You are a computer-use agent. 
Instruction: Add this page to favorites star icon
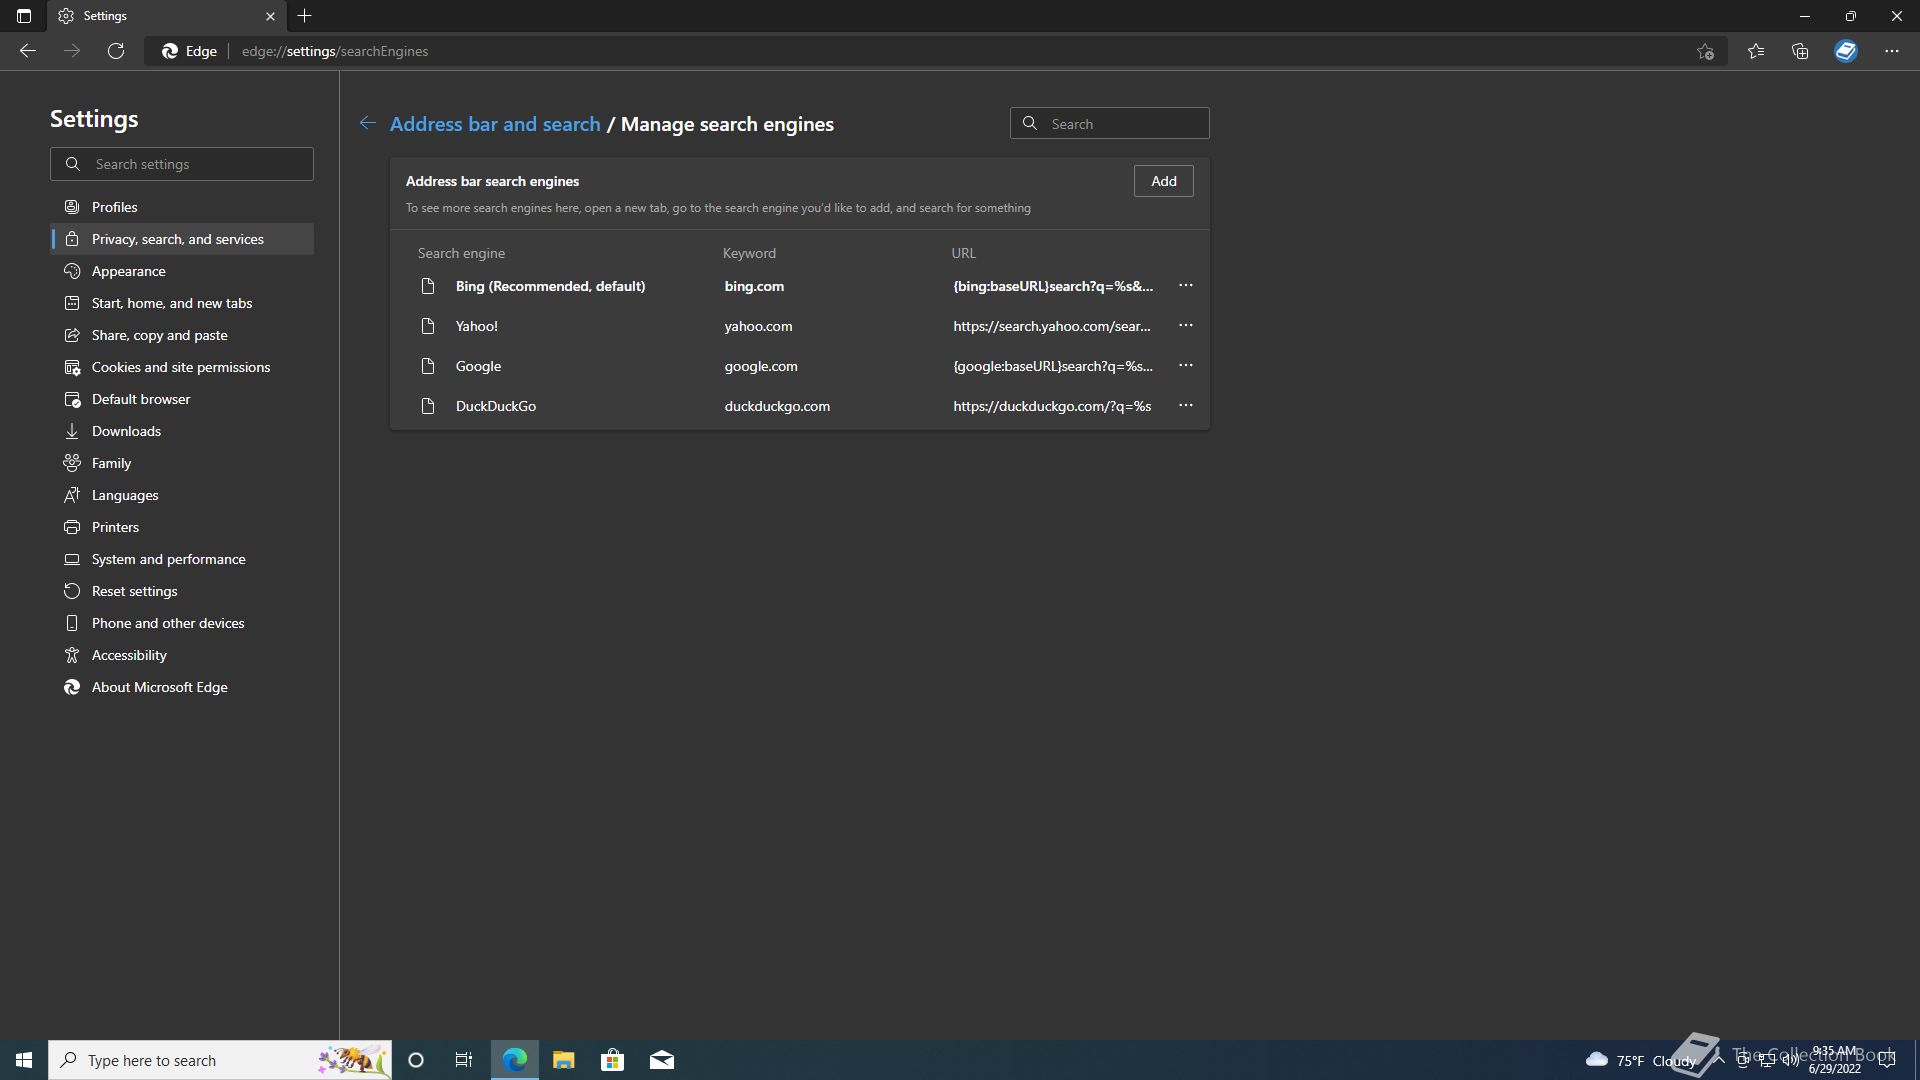point(1705,51)
